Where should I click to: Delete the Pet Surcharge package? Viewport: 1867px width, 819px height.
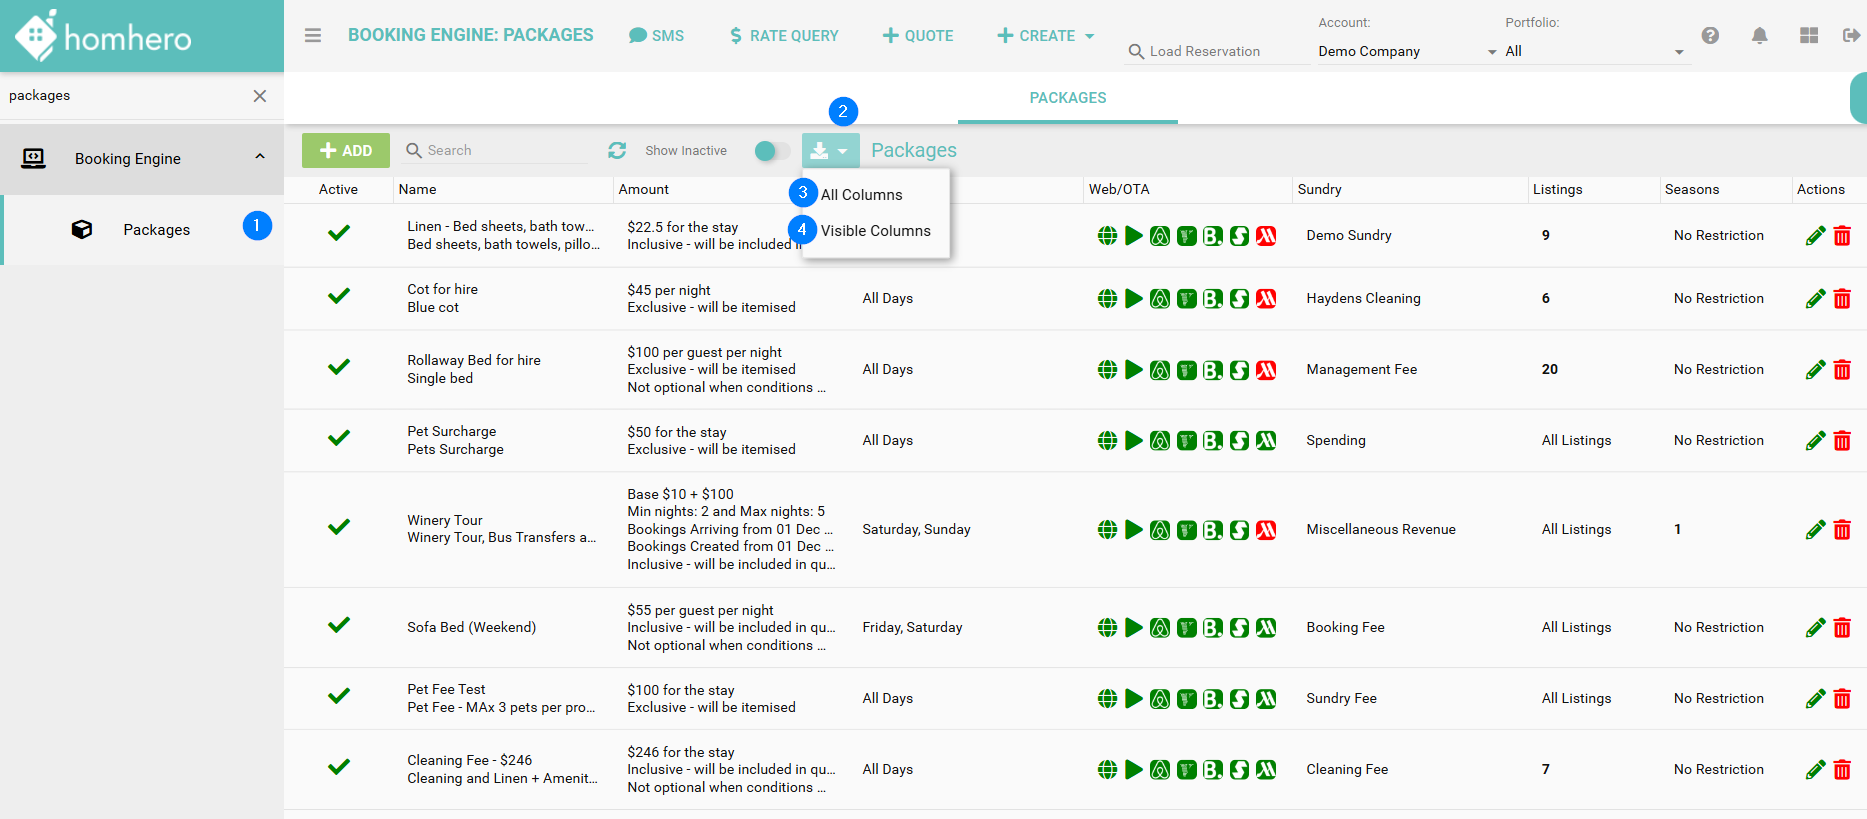(x=1842, y=441)
